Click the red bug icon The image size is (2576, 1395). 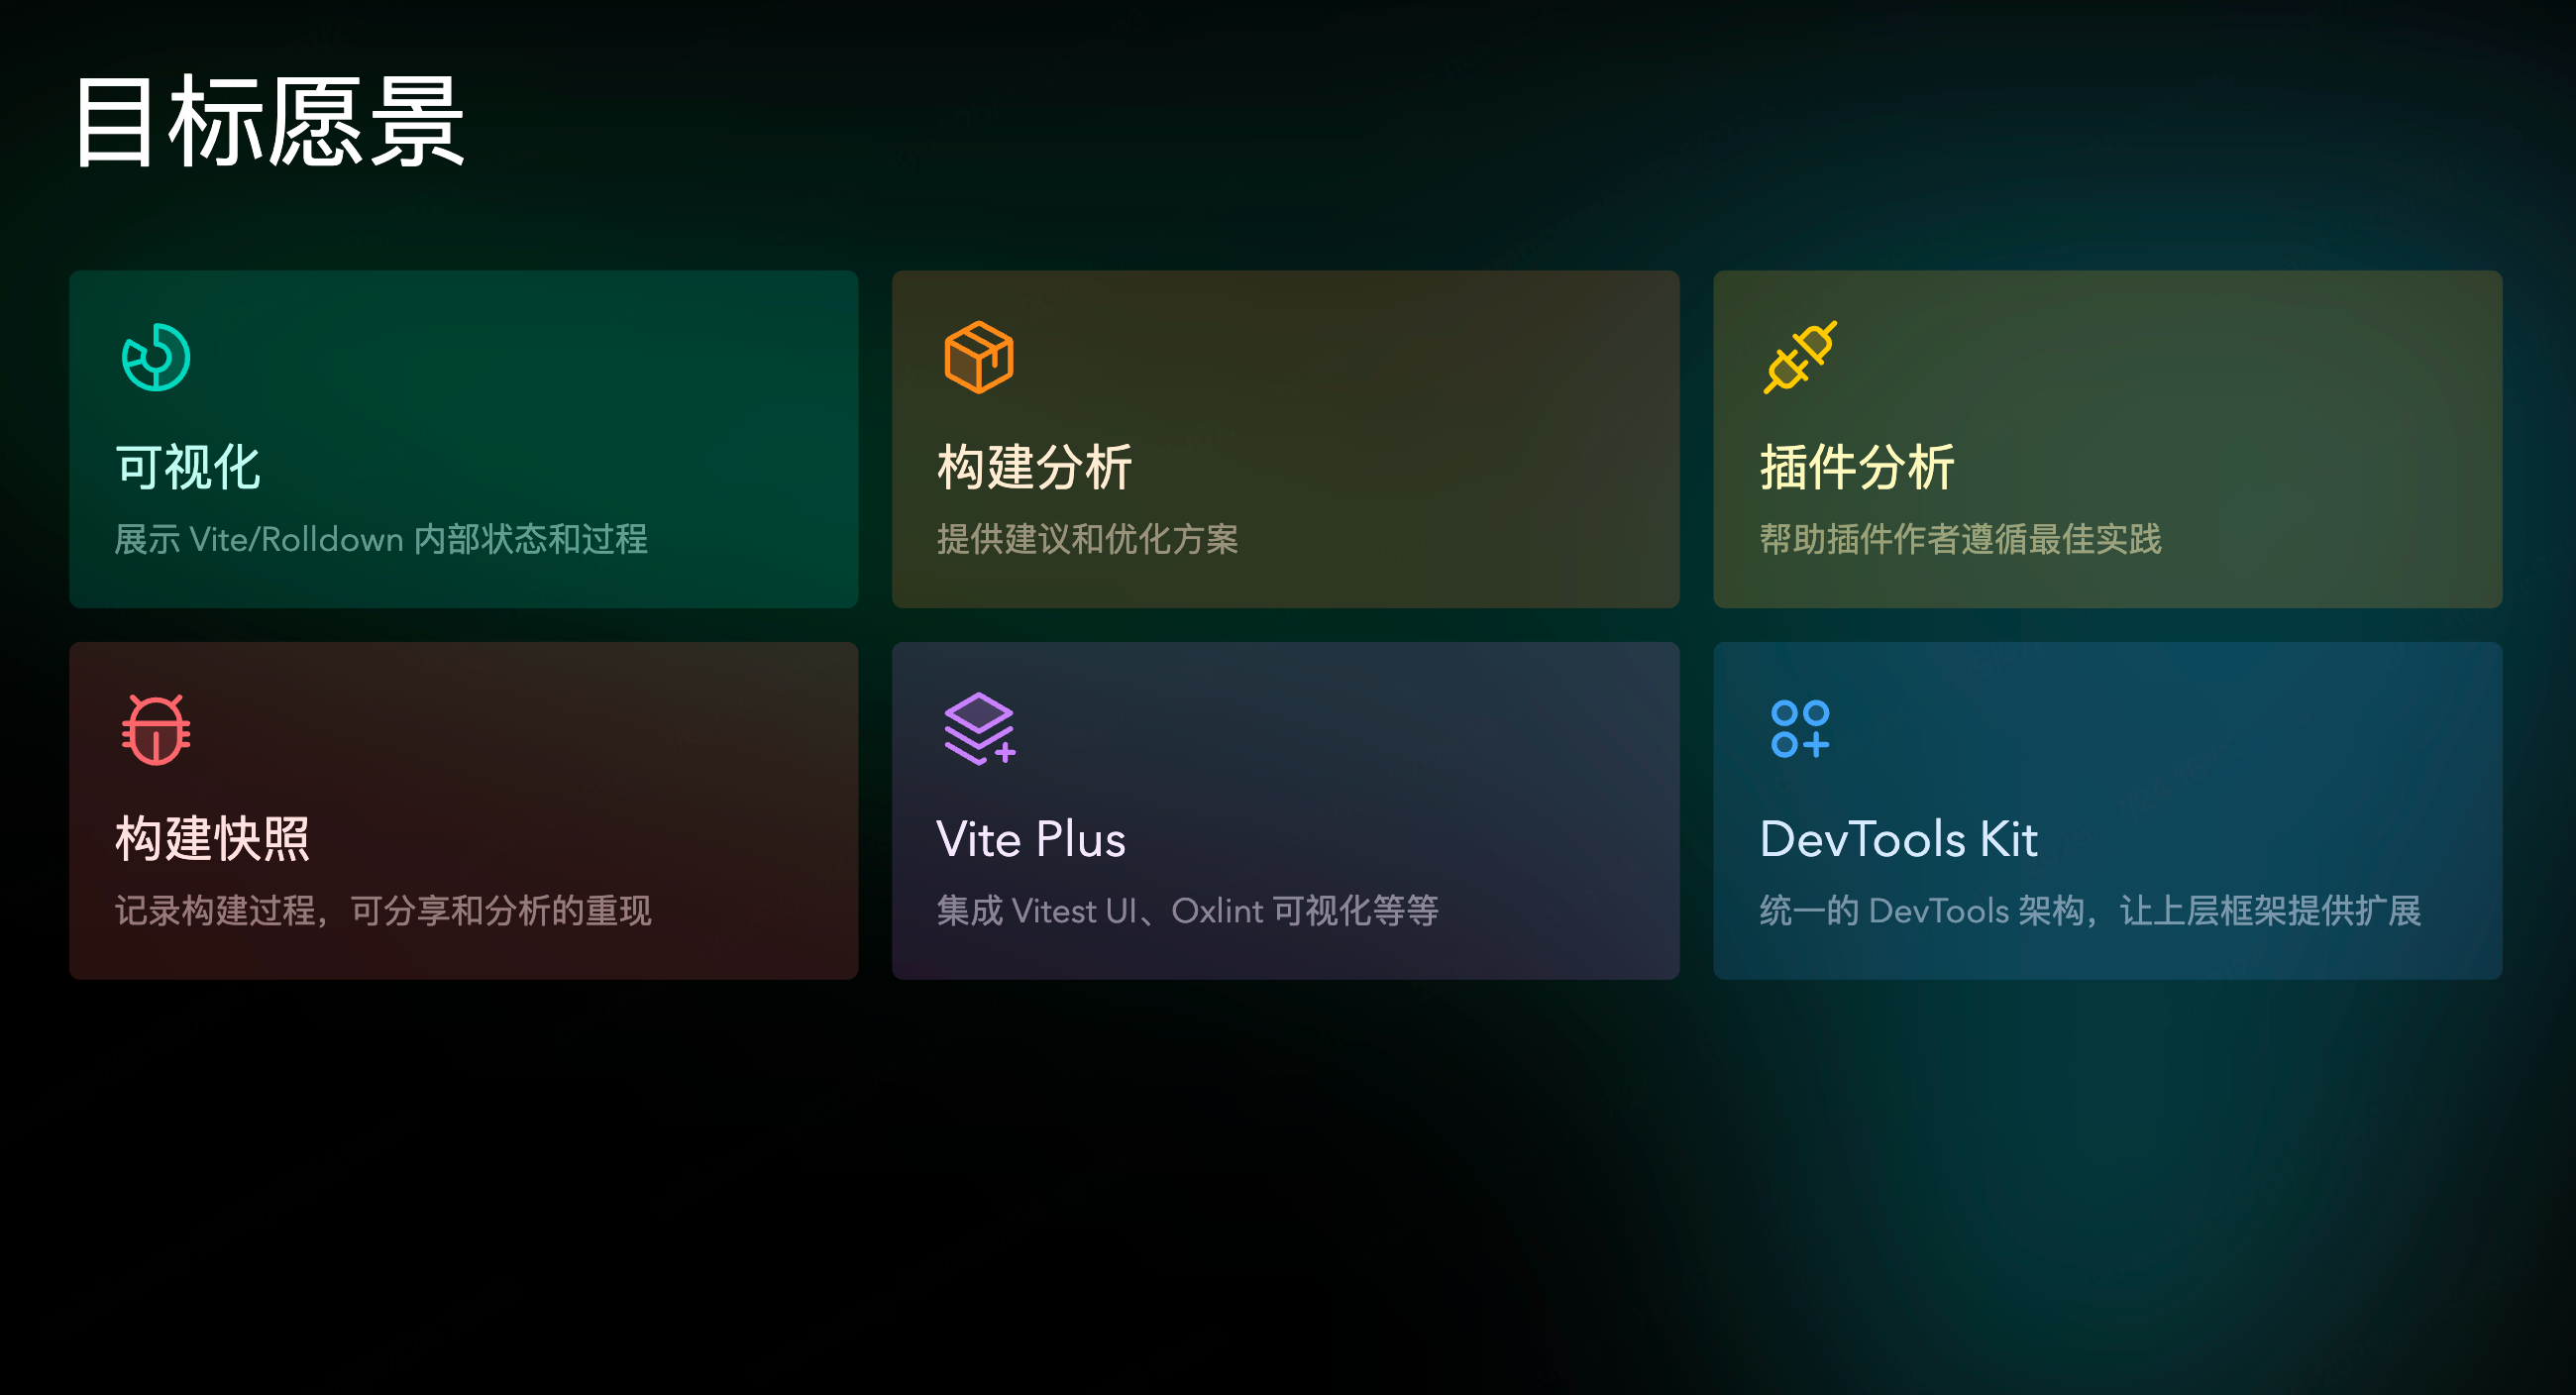[156, 729]
